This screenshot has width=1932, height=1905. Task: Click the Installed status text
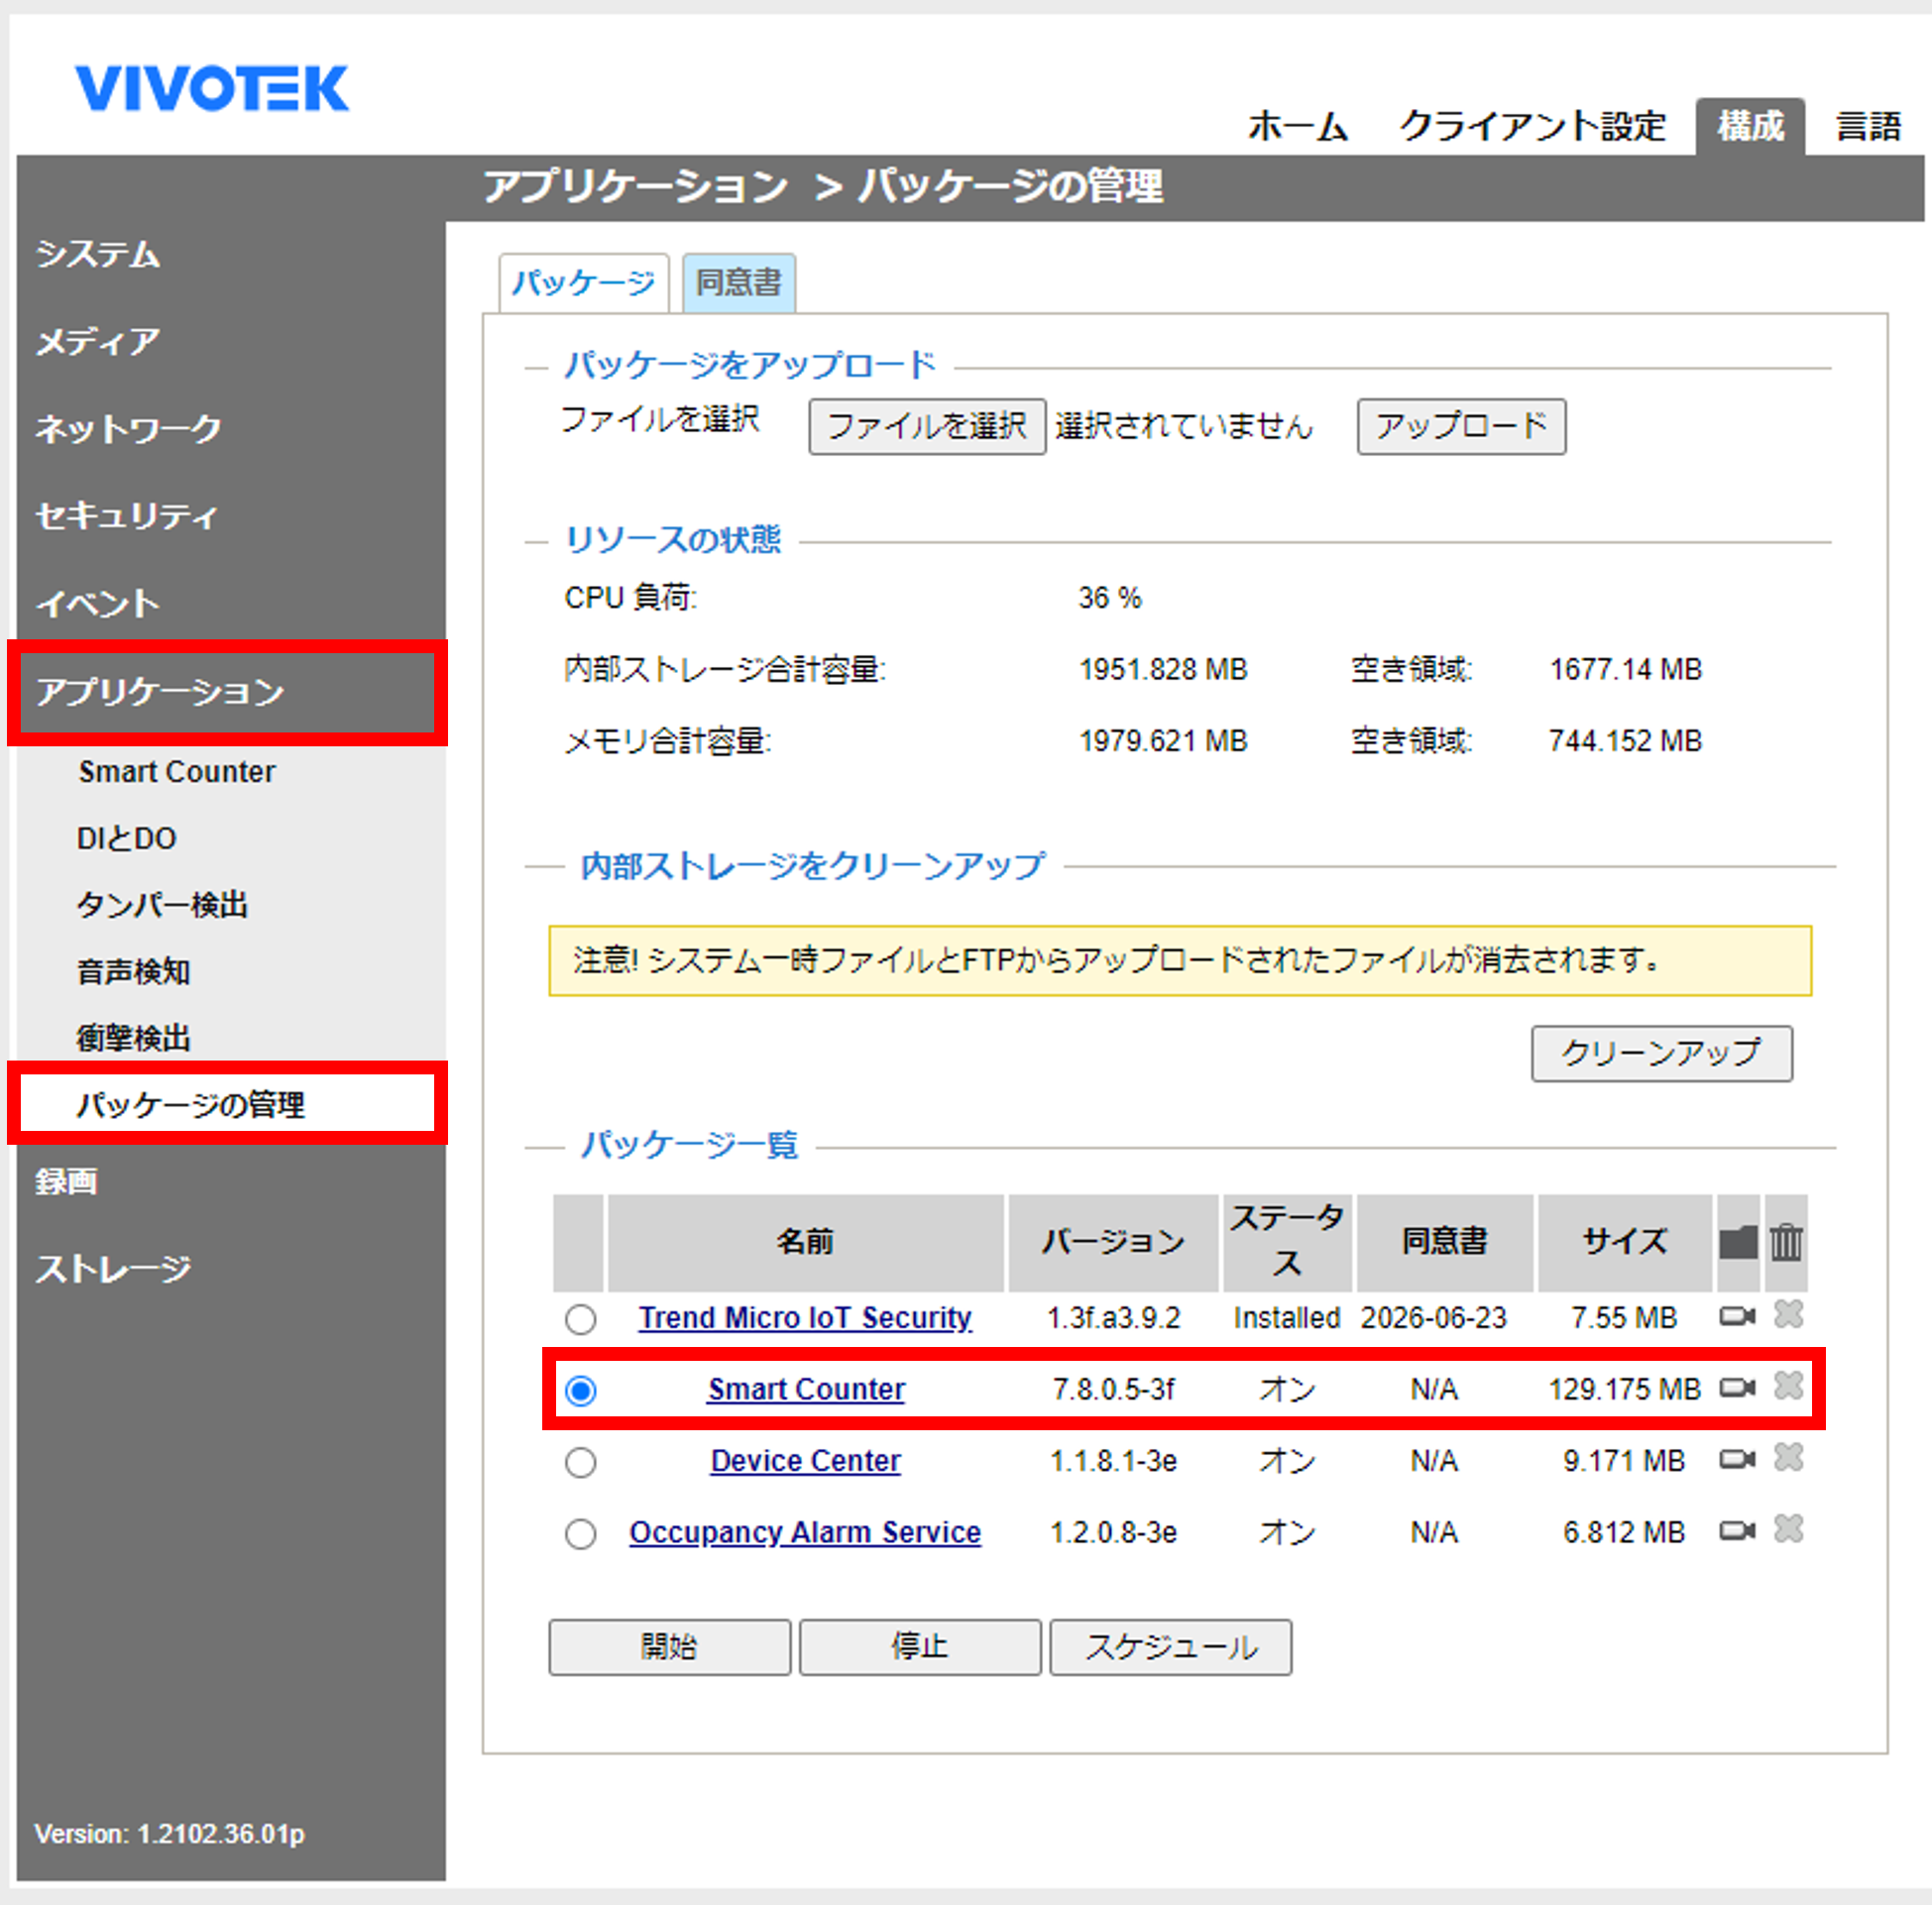click(x=1286, y=1318)
